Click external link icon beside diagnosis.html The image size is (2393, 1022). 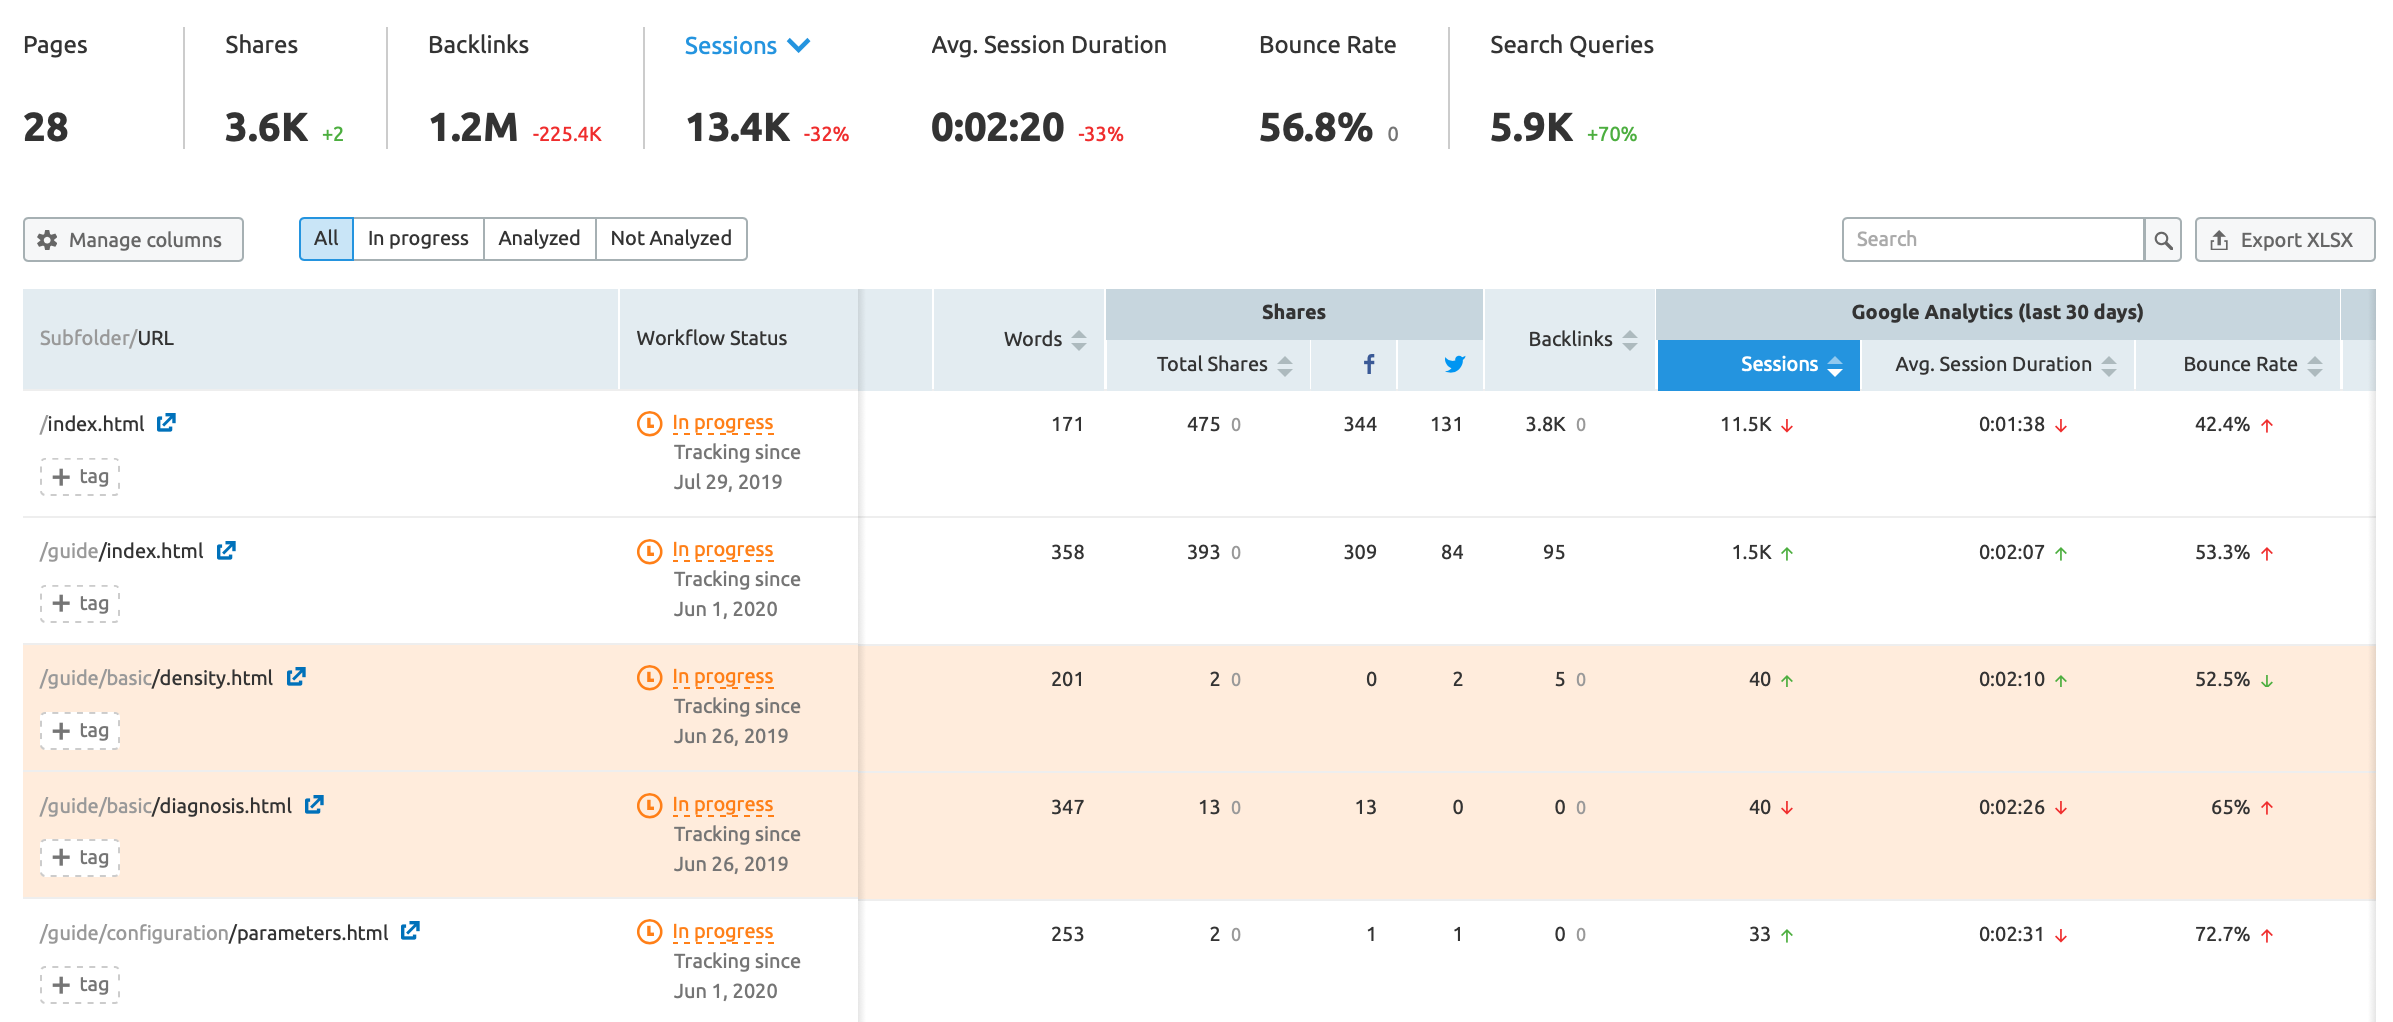point(314,805)
